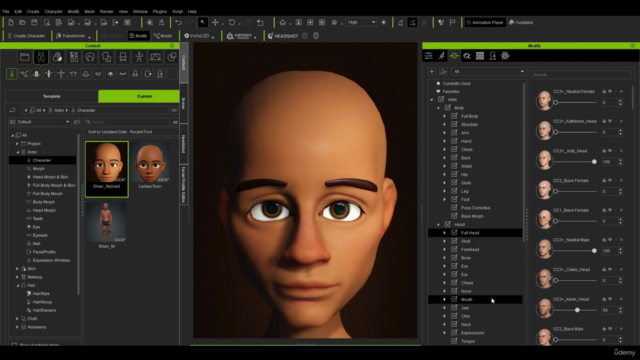Open the High quality dropdown

[361, 22]
